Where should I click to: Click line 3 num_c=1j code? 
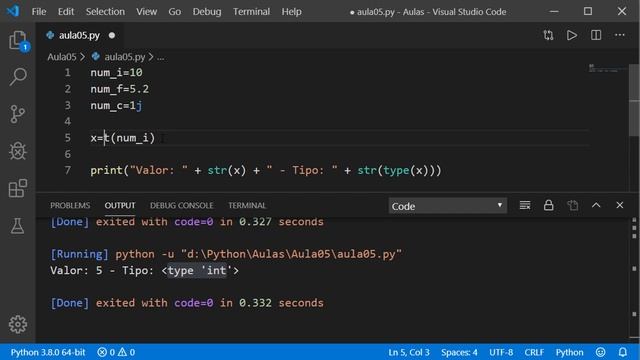coord(116,105)
